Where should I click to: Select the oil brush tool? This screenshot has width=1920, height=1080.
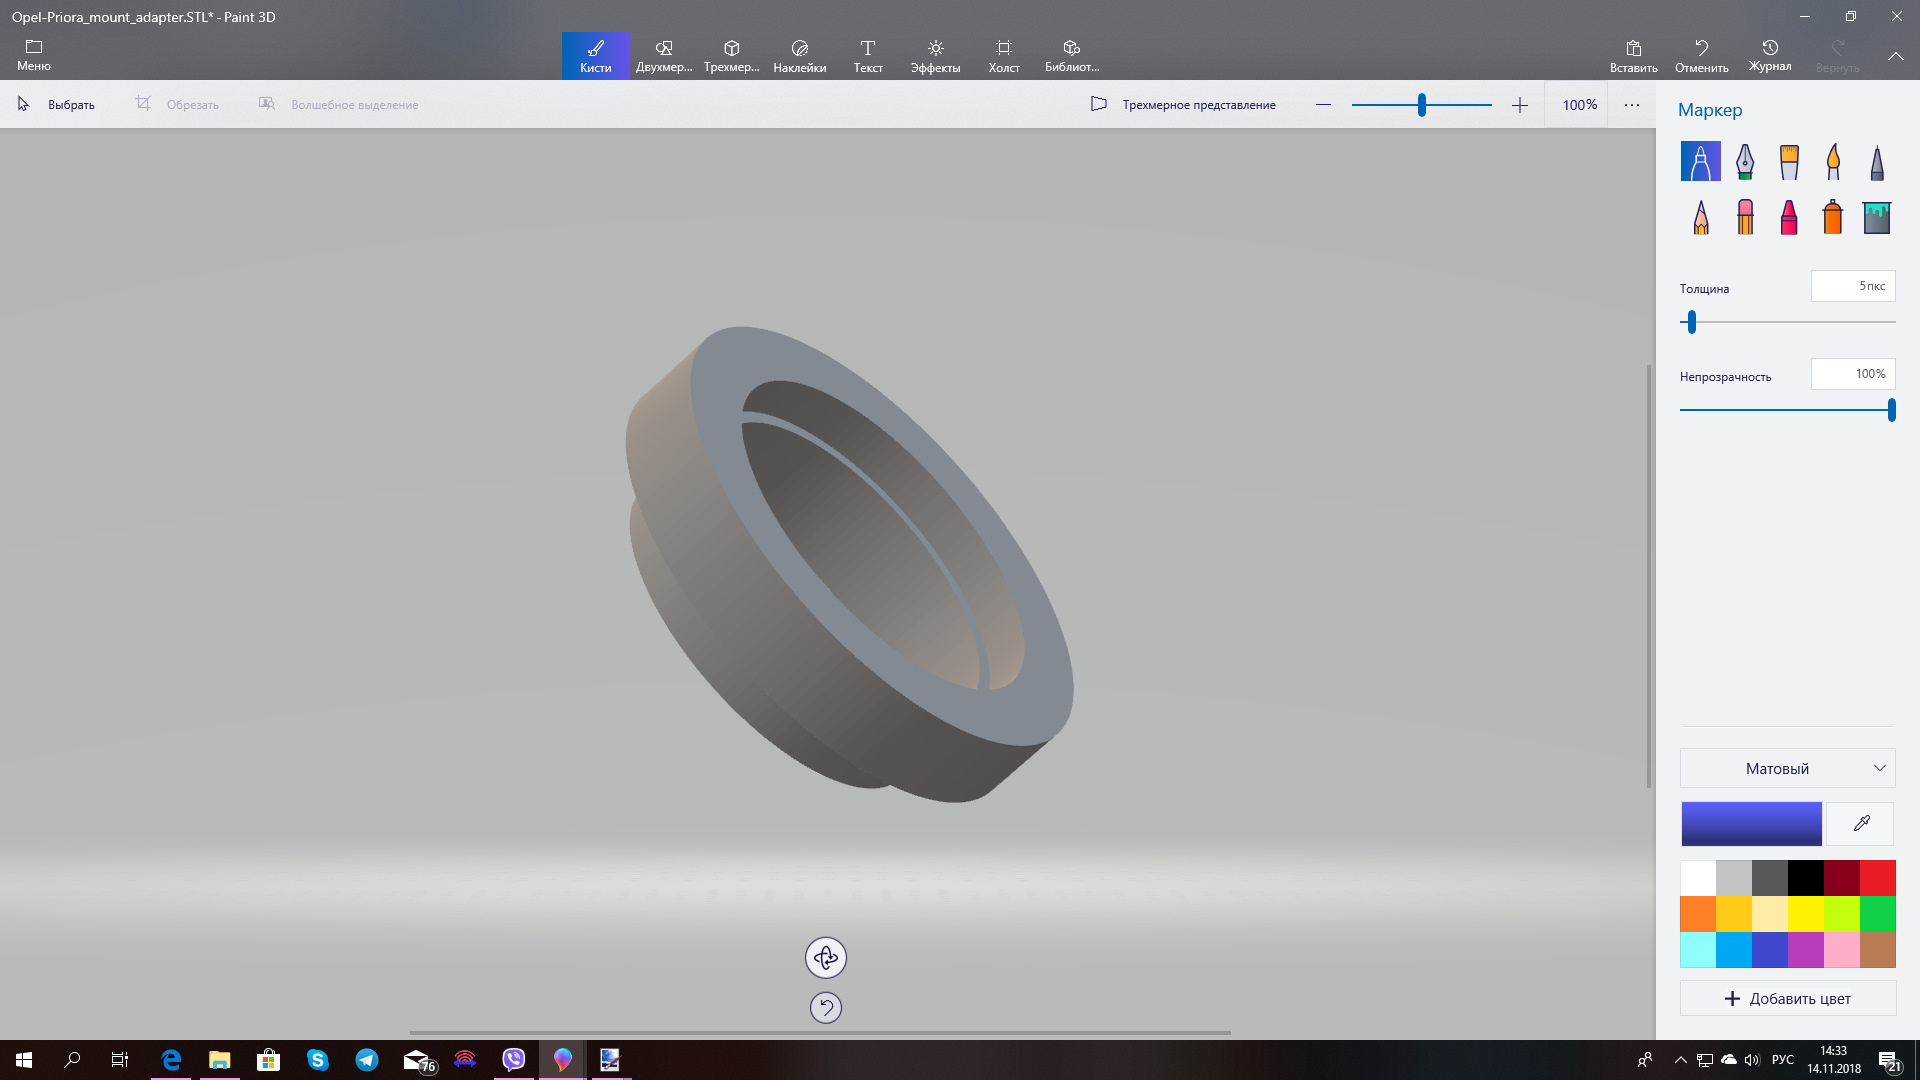coord(1789,161)
